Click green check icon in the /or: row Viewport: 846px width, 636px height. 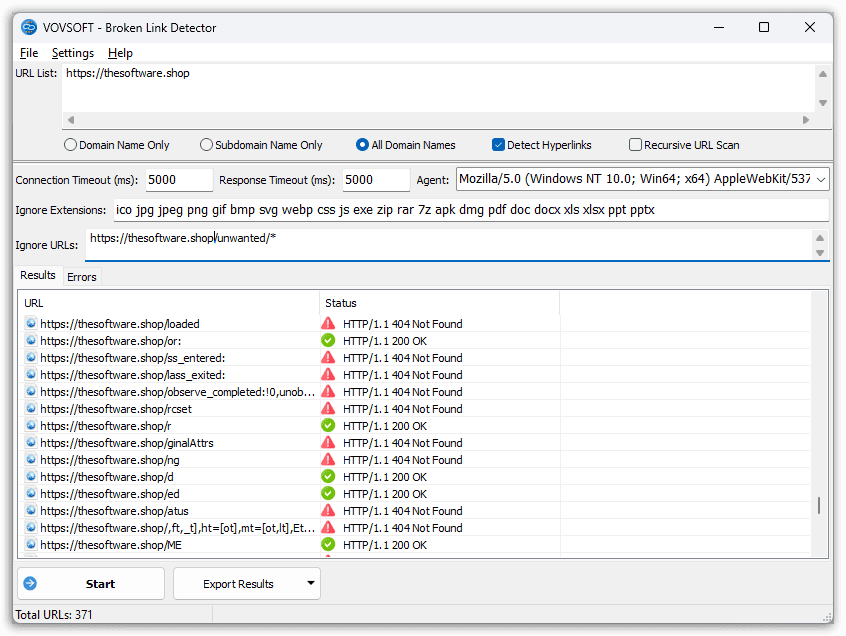[x=328, y=340]
